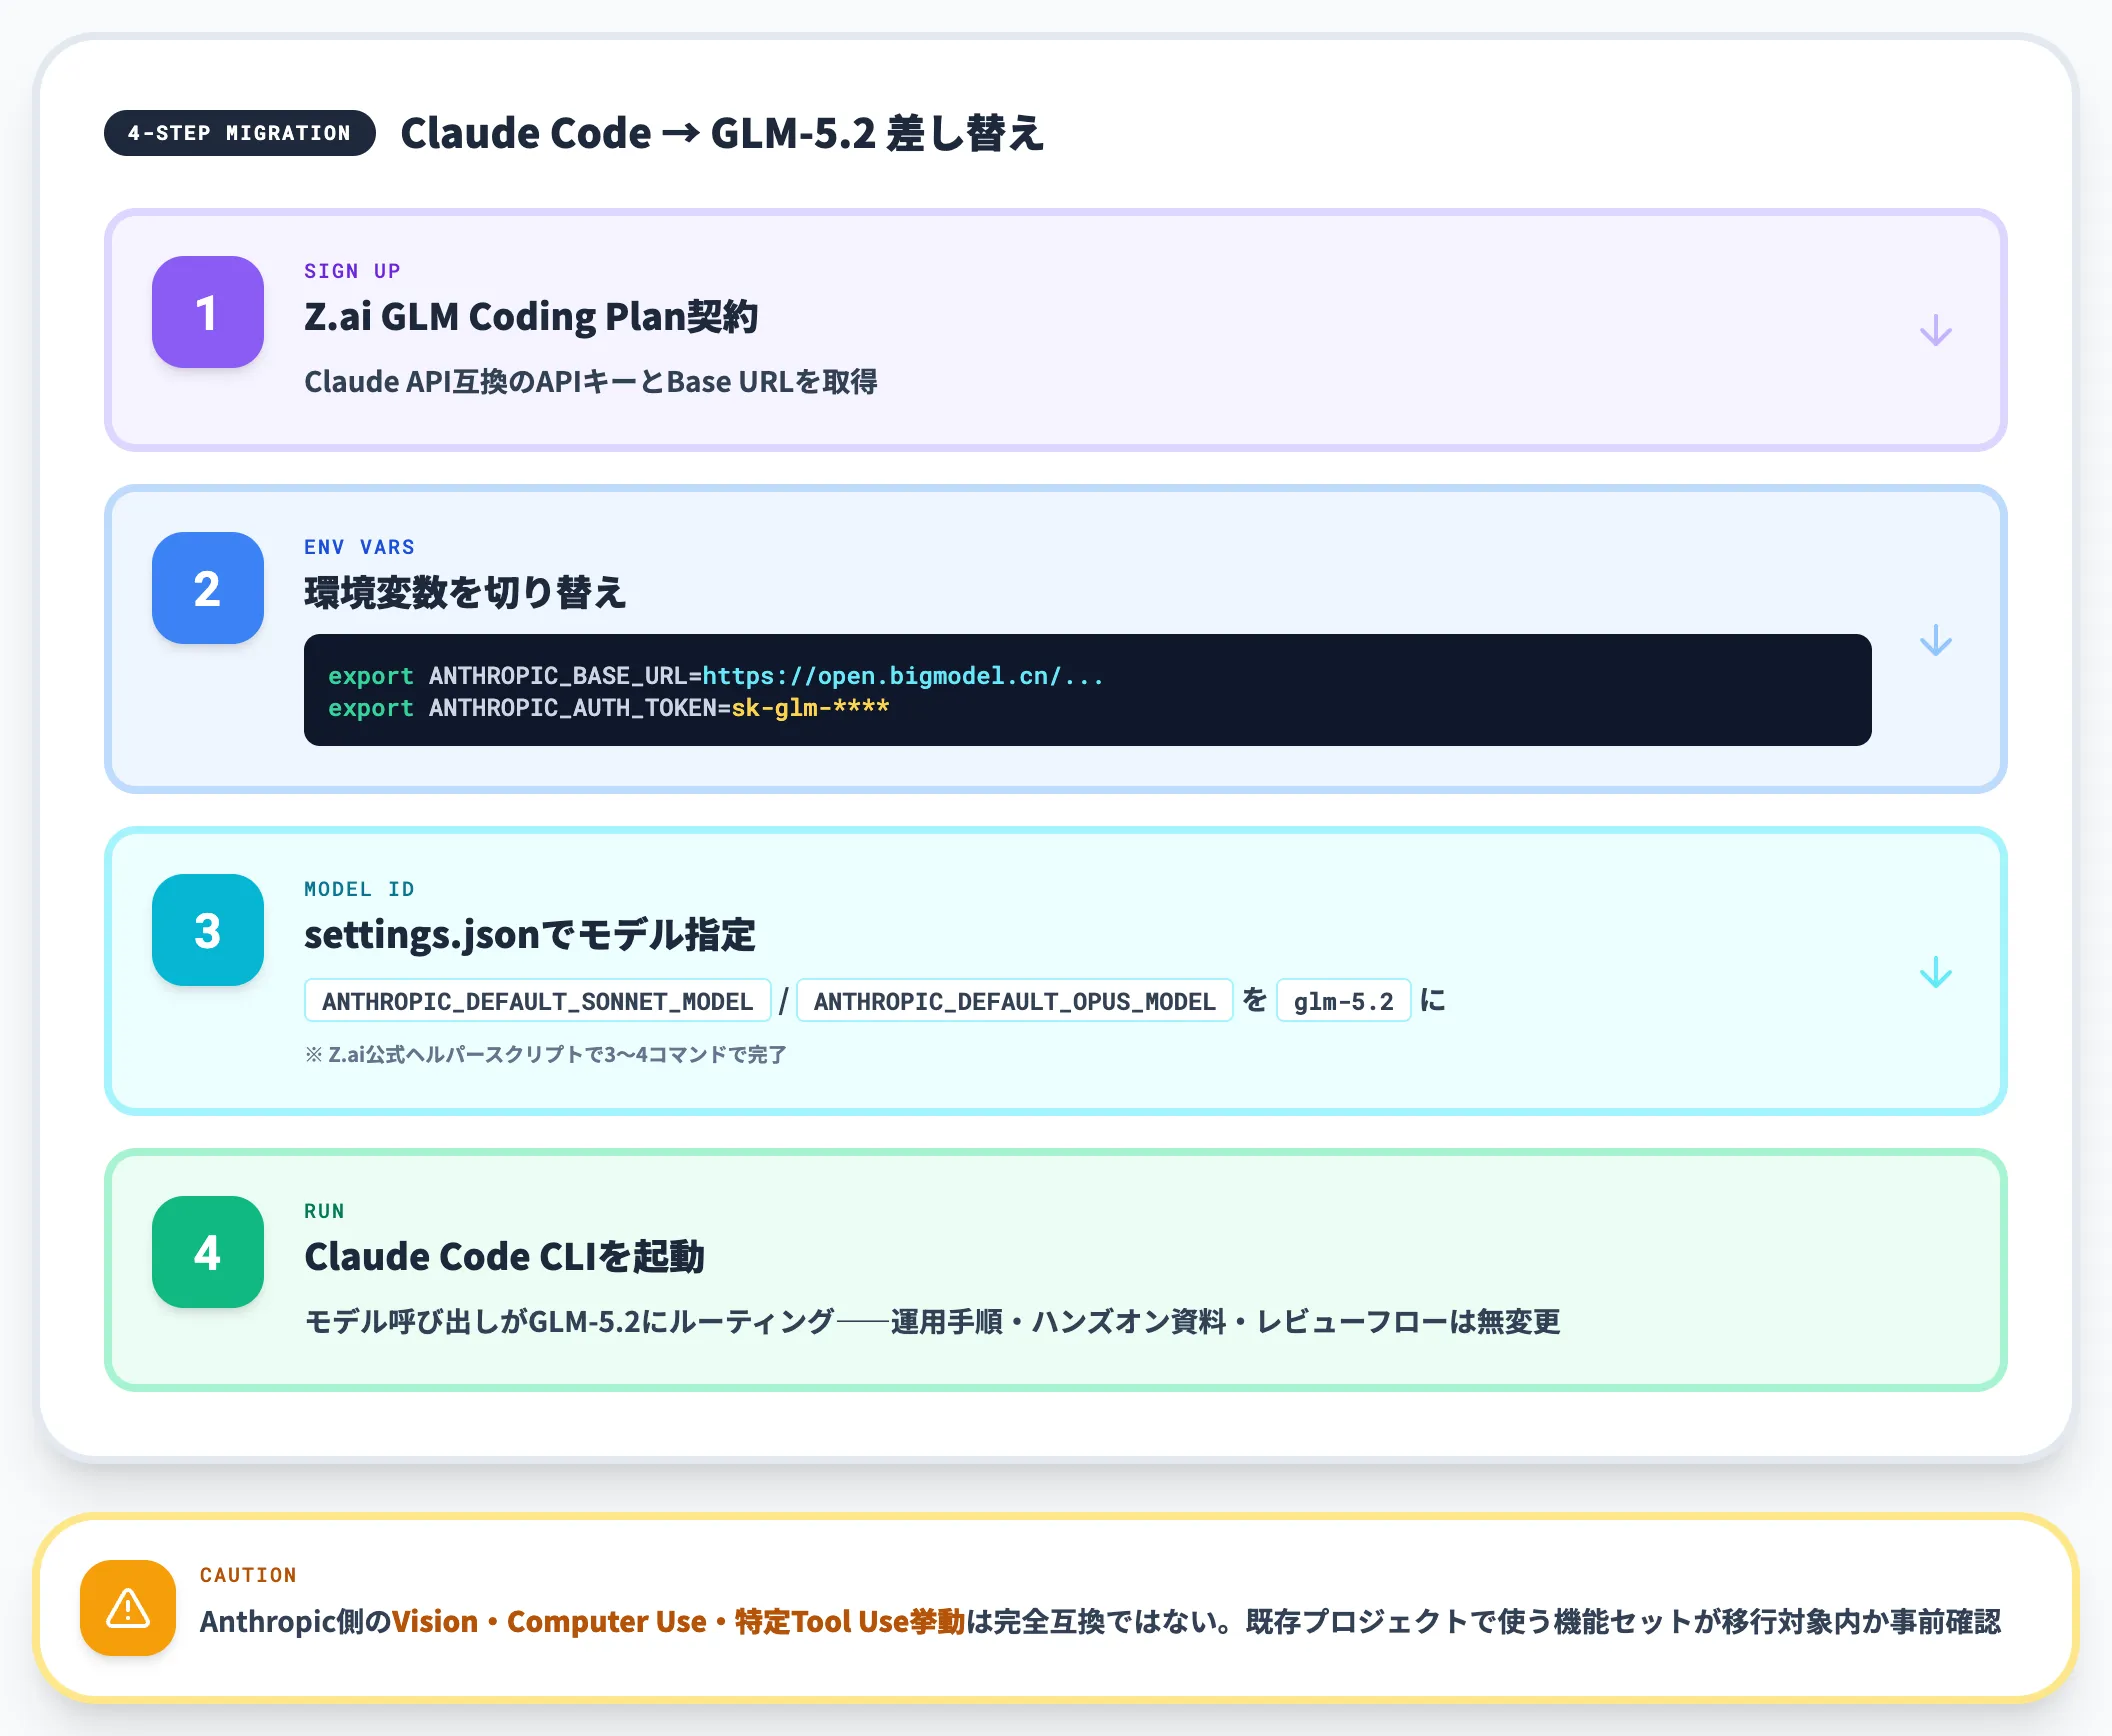Viewport: 2112px width, 1736px height.
Task: Click the 'MODEL ID' label
Action: coord(359,889)
